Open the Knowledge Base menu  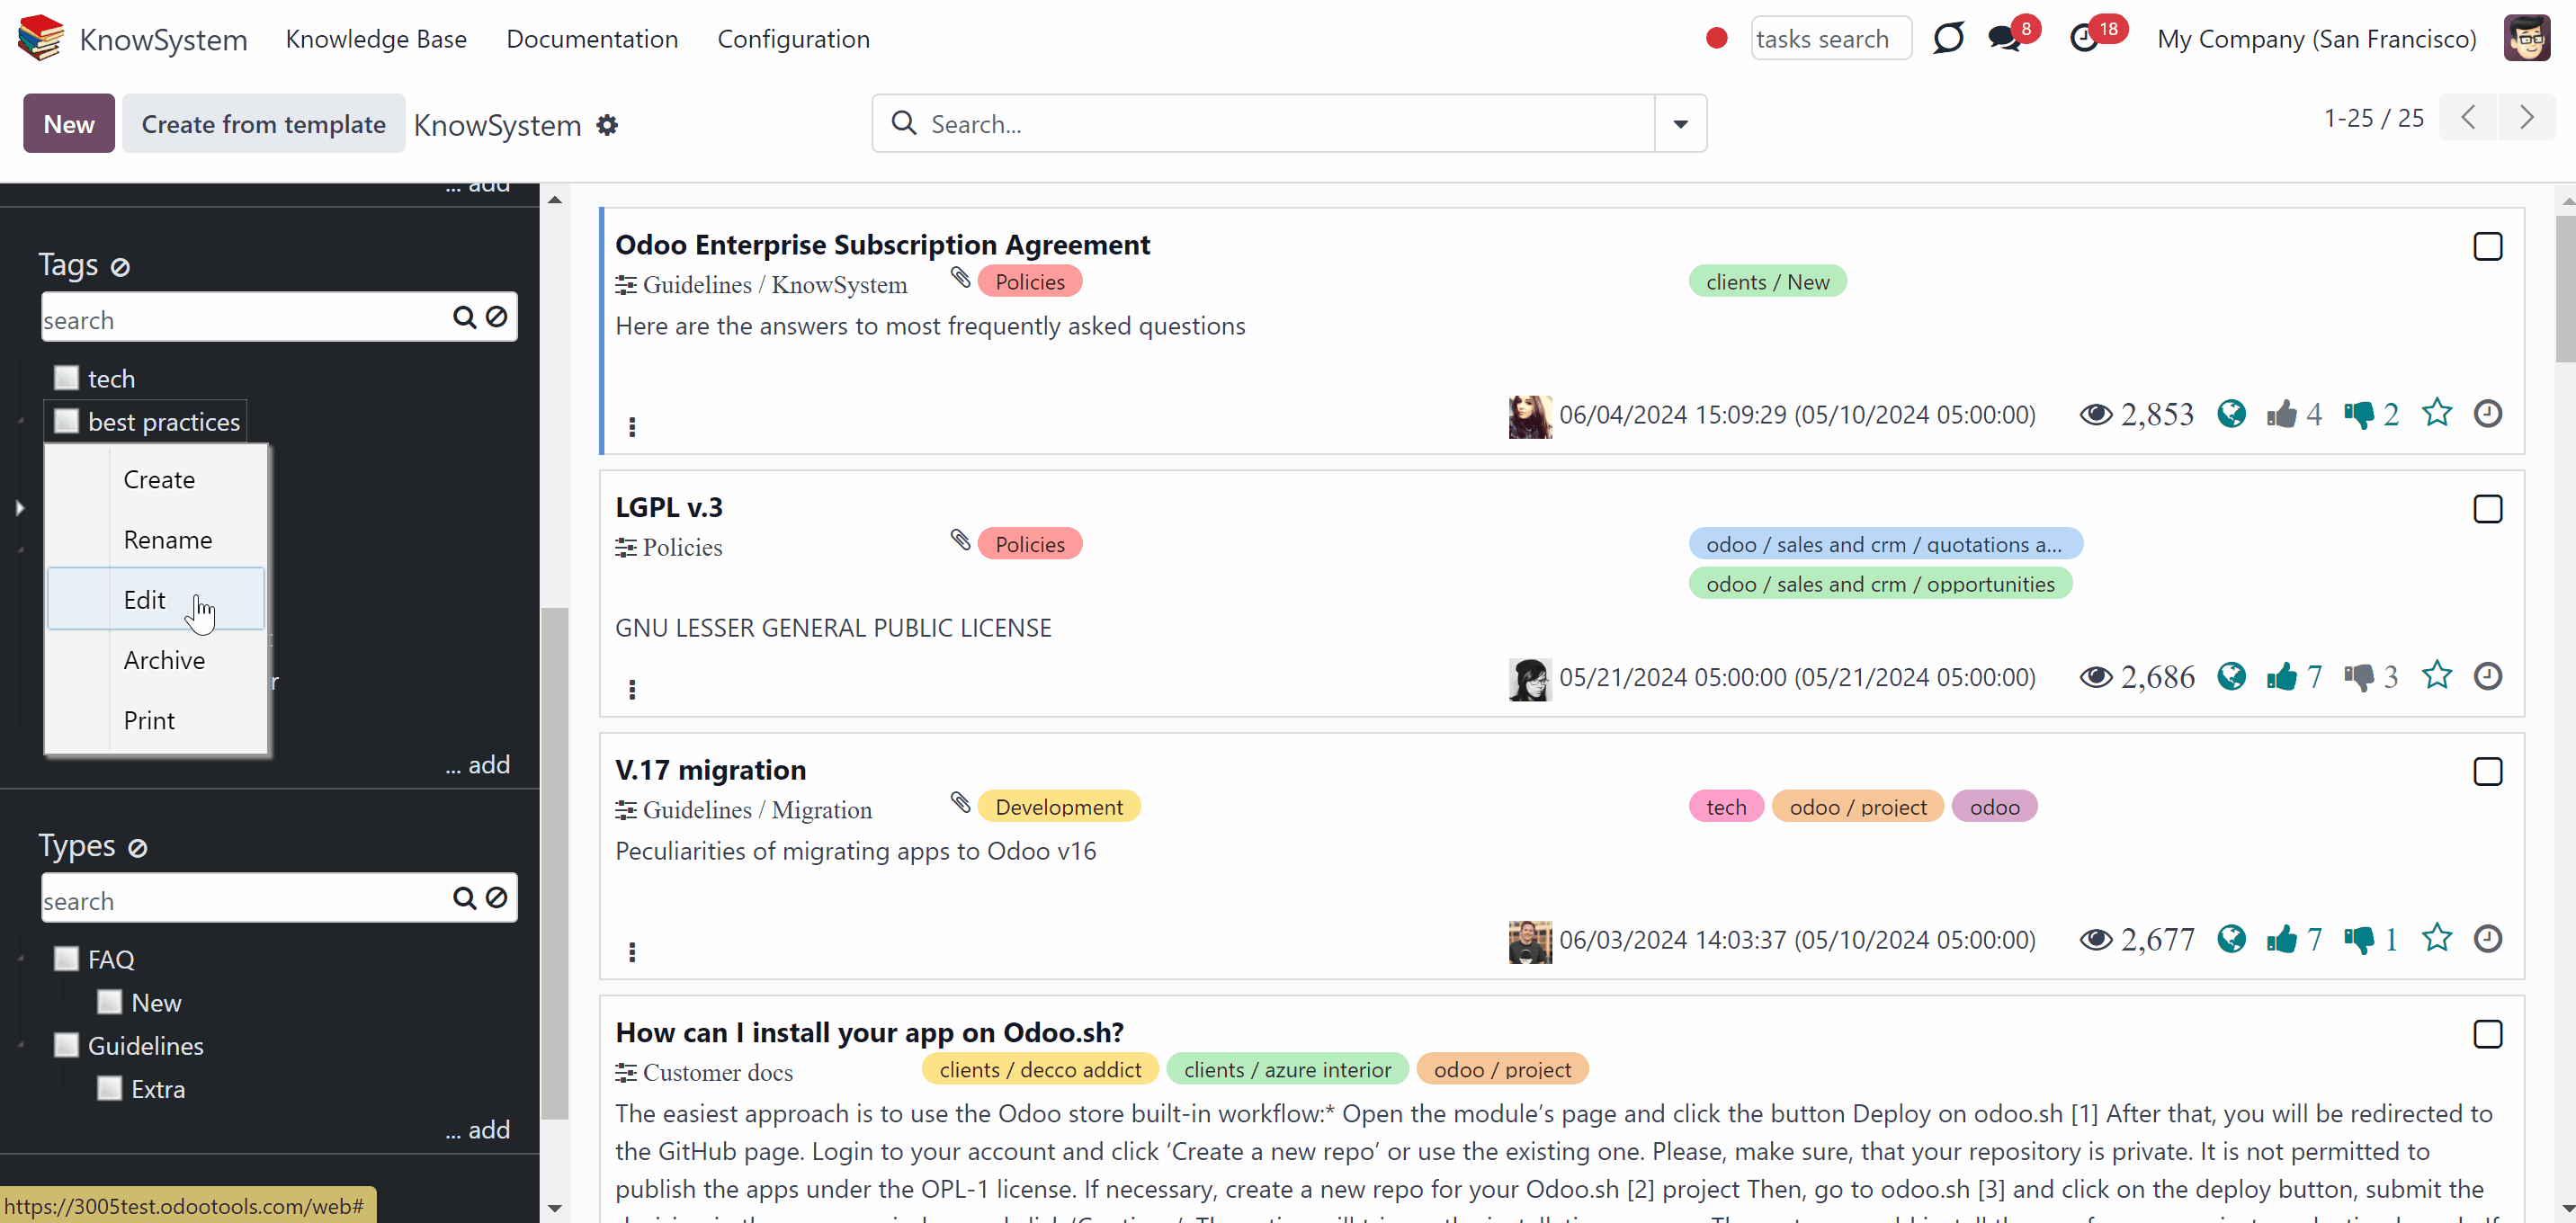376,39
